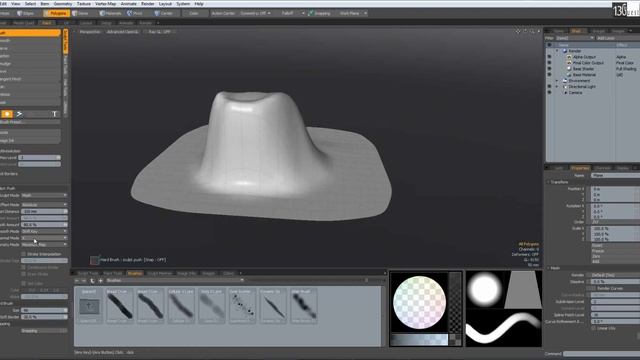This screenshot has width=640, height=360.
Task: Expand the Environment tree item
Action: point(557,81)
